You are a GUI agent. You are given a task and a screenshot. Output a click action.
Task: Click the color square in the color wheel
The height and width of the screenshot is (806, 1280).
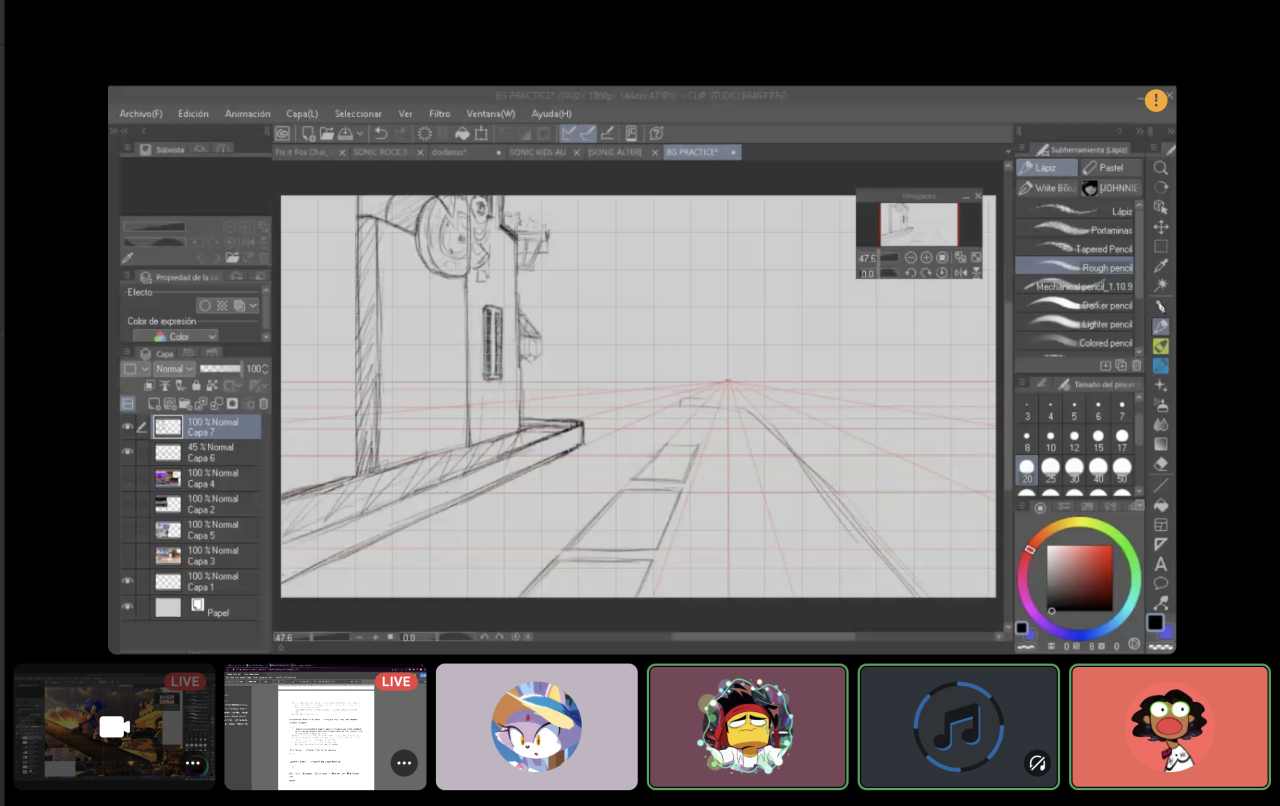(1079, 578)
